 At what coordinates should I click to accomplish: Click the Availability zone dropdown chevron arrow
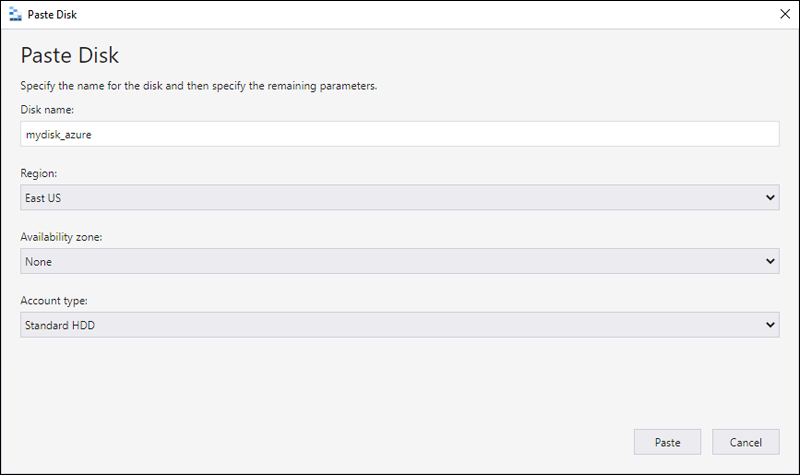click(770, 262)
